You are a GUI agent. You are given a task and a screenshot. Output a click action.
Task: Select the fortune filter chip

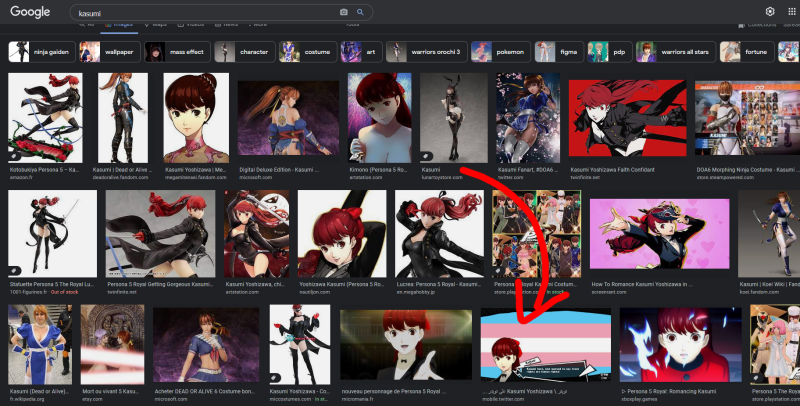tap(747, 52)
